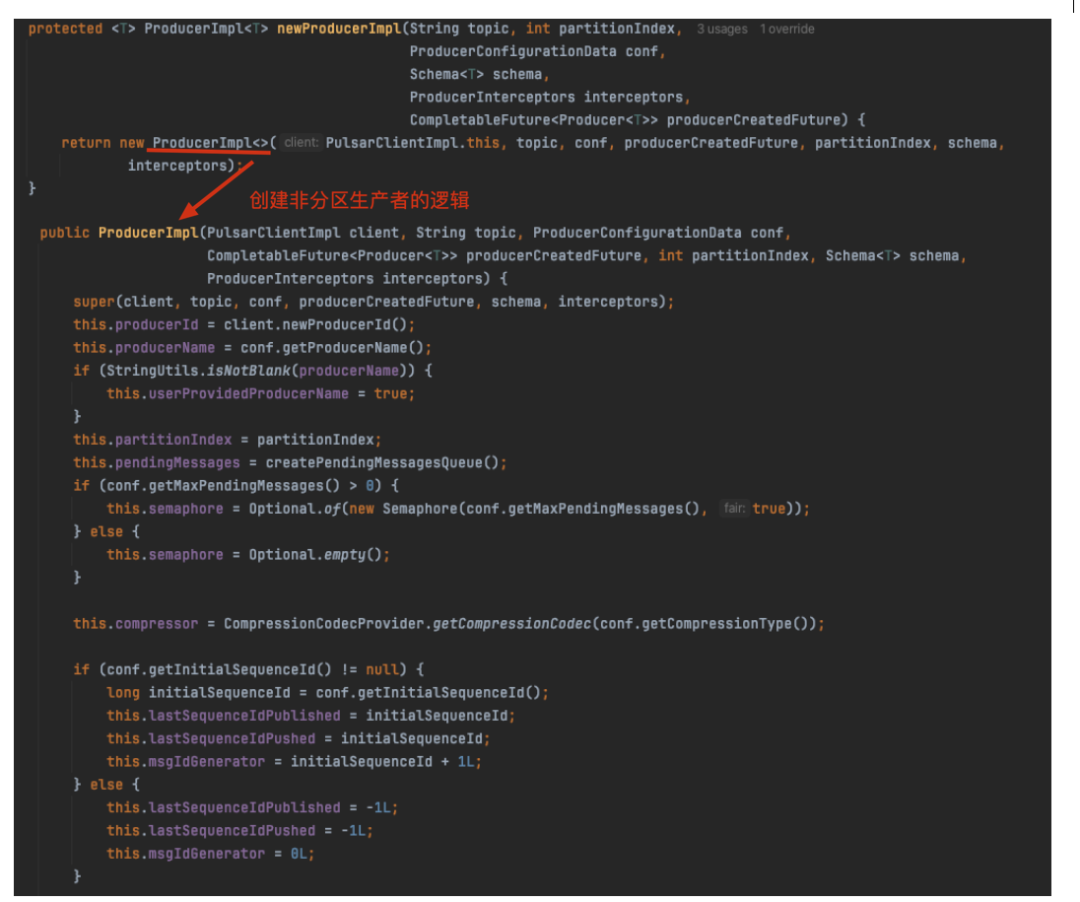Click the 'null' keyword in the if condition
The width and height of the screenshot is (1080, 902).
[382, 669]
